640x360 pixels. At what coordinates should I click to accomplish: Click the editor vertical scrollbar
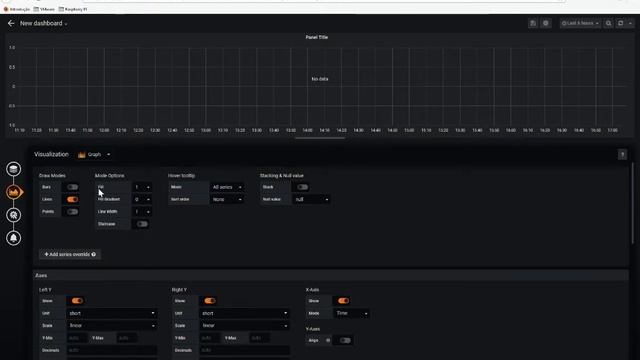[x=633, y=204]
